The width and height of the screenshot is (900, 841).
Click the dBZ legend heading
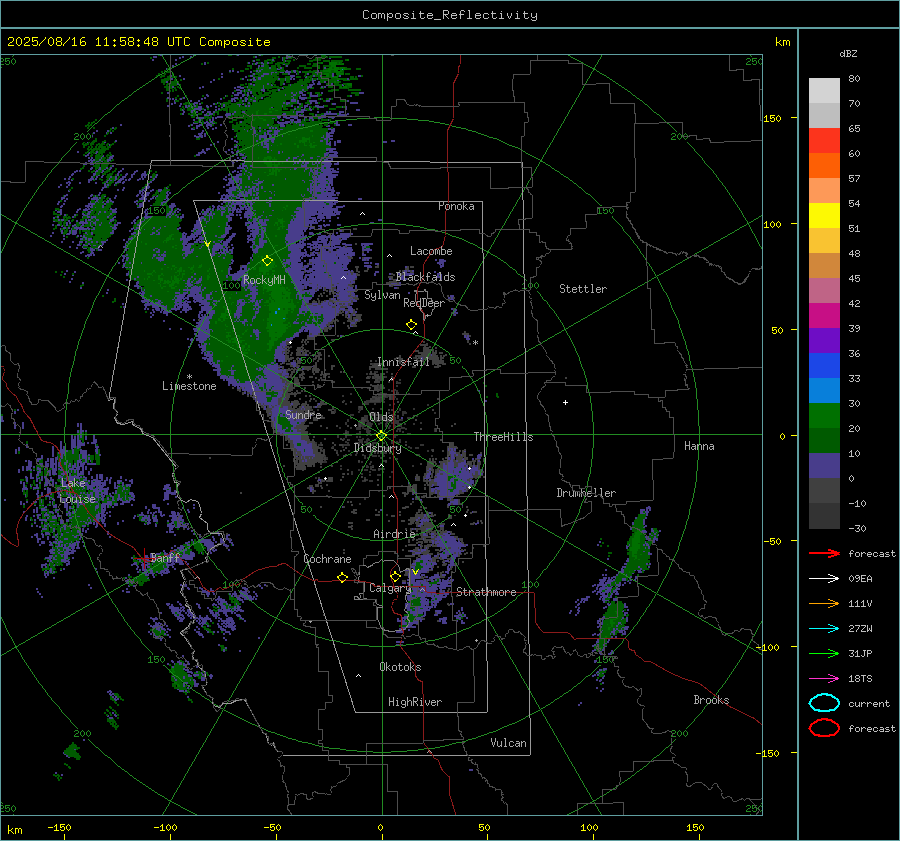click(x=848, y=54)
